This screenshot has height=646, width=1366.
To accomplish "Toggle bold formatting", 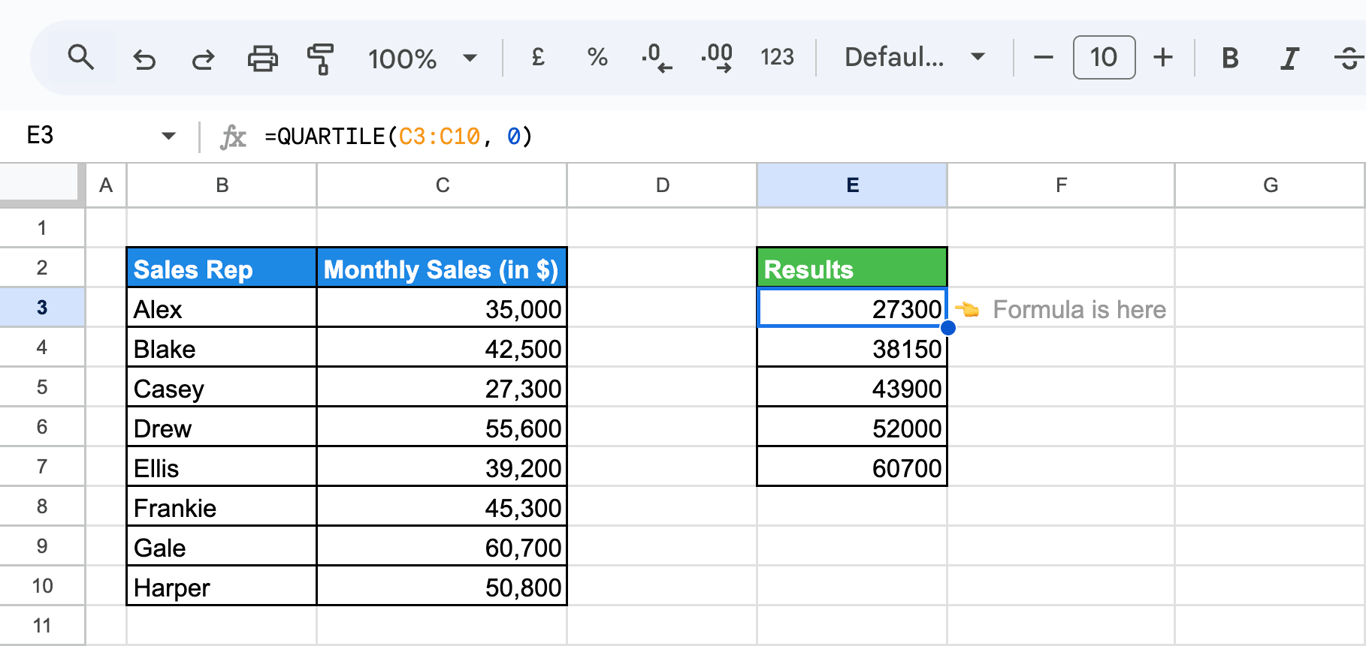I will coord(1230,59).
